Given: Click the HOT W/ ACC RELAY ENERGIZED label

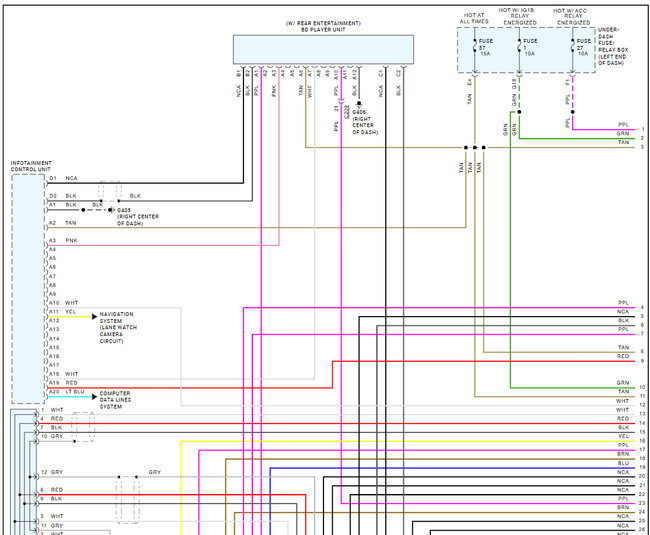Looking at the screenshot, I should (x=573, y=17).
